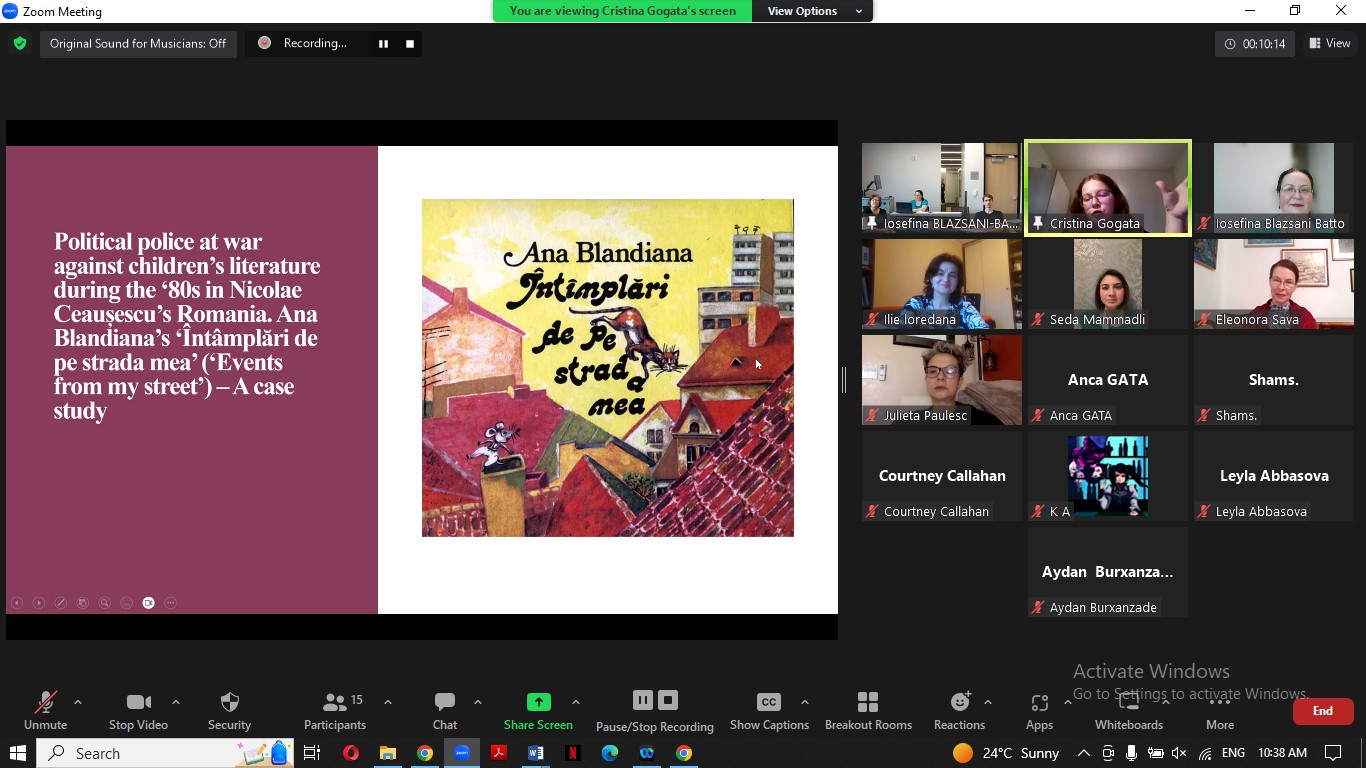1366x768 pixels.
Task: Open File Explorer from taskbar
Action: pyautogui.click(x=388, y=753)
